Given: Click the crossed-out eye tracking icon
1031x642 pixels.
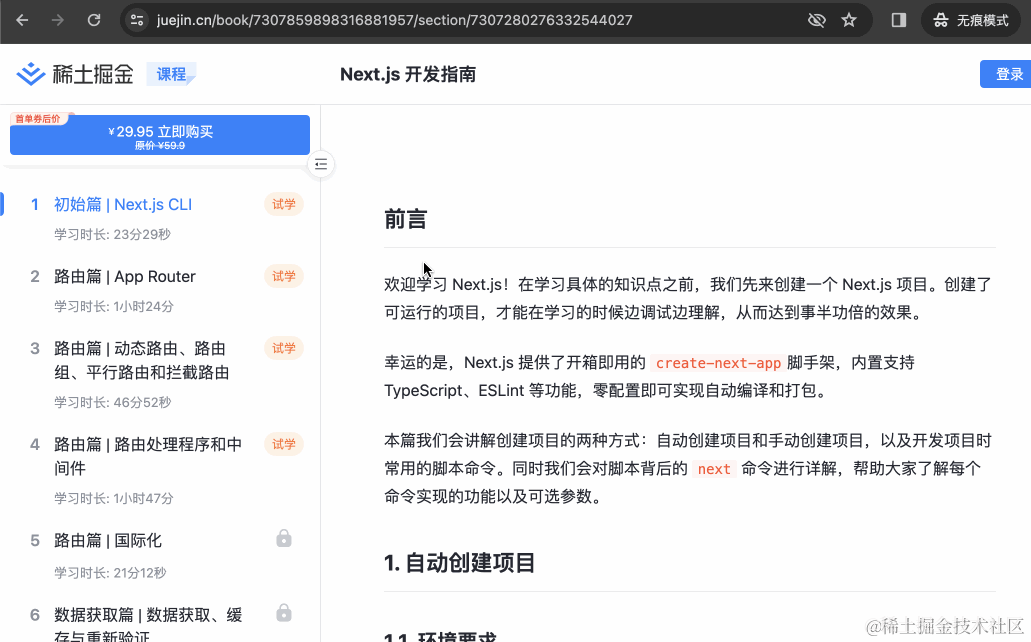Looking at the screenshot, I should pos(816,20).
